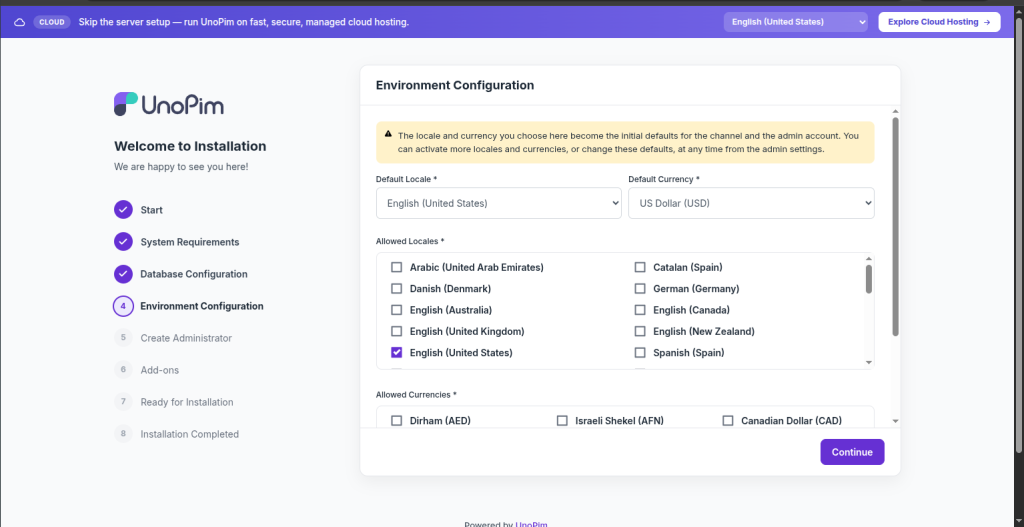Check Israeli Shekel (AFN) currency

click(x=562, y=421)
